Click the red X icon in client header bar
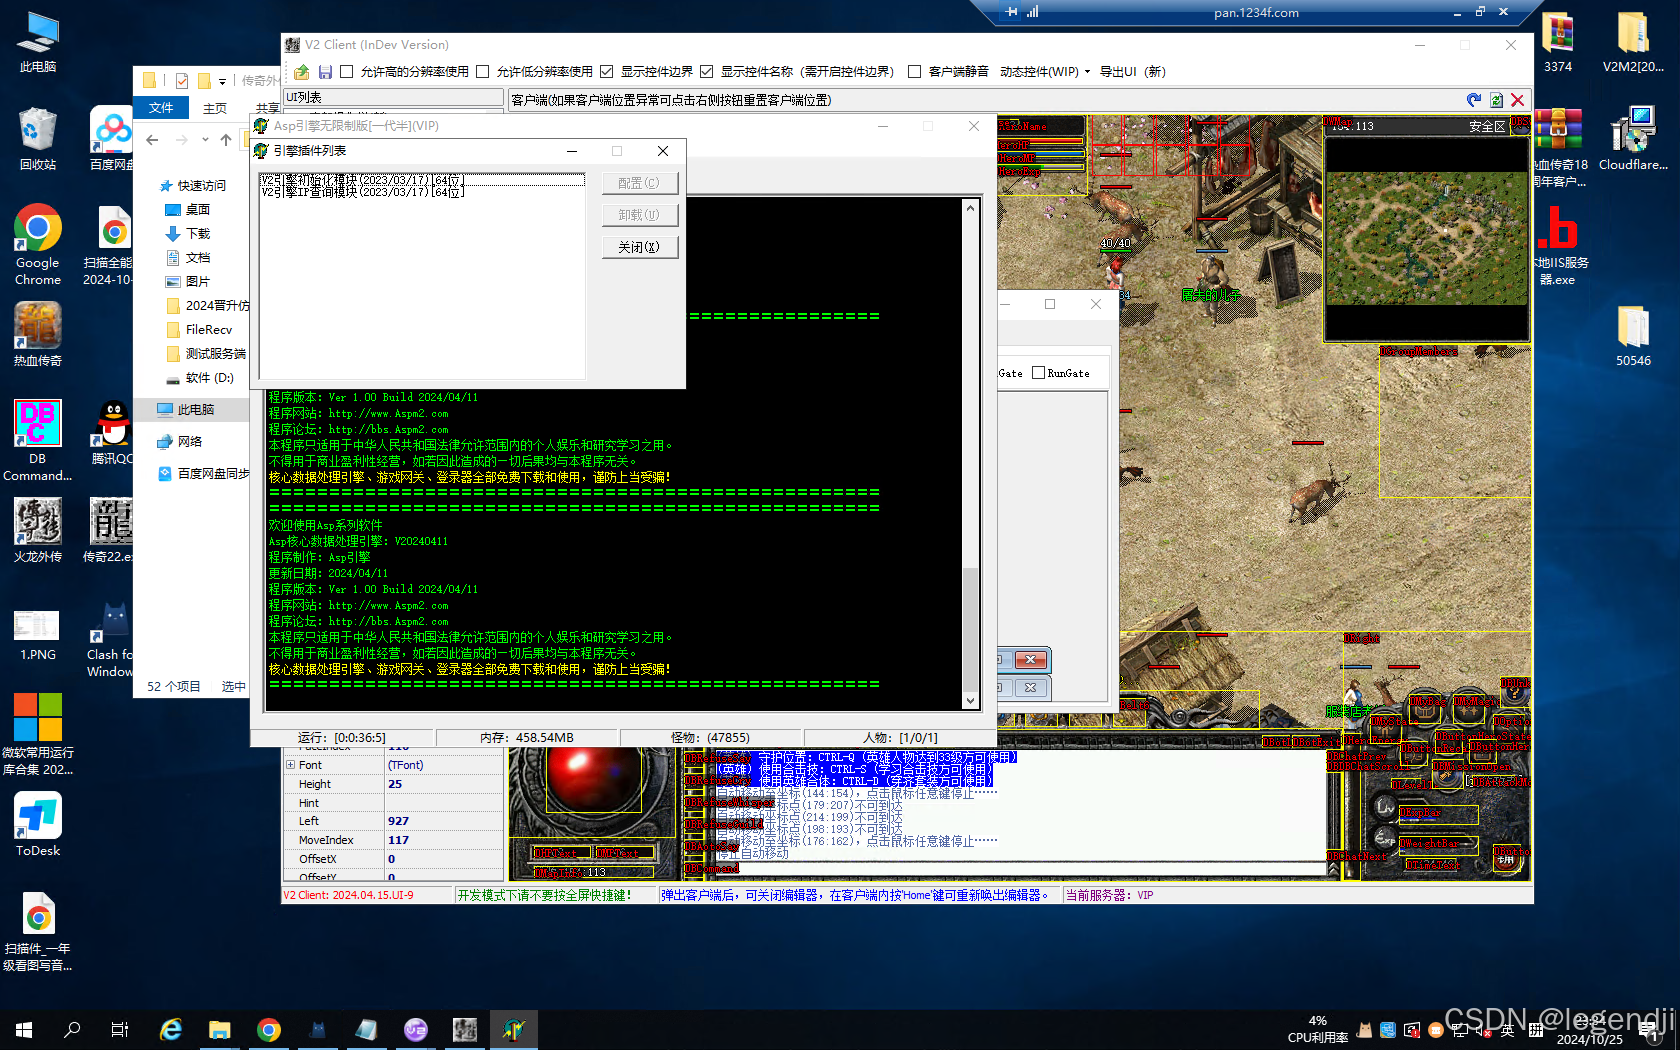The image size is (1680, 1050). tap(1517, 100)
